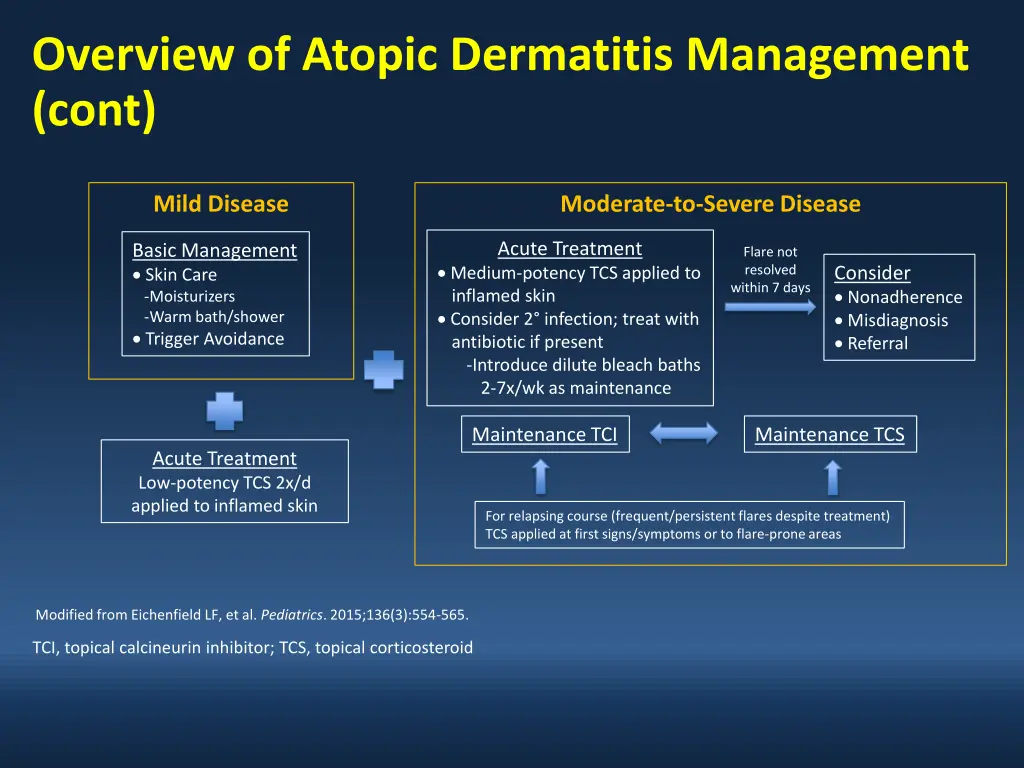Click the right arrow under 'Flare not resolved'

coord(770,306)
